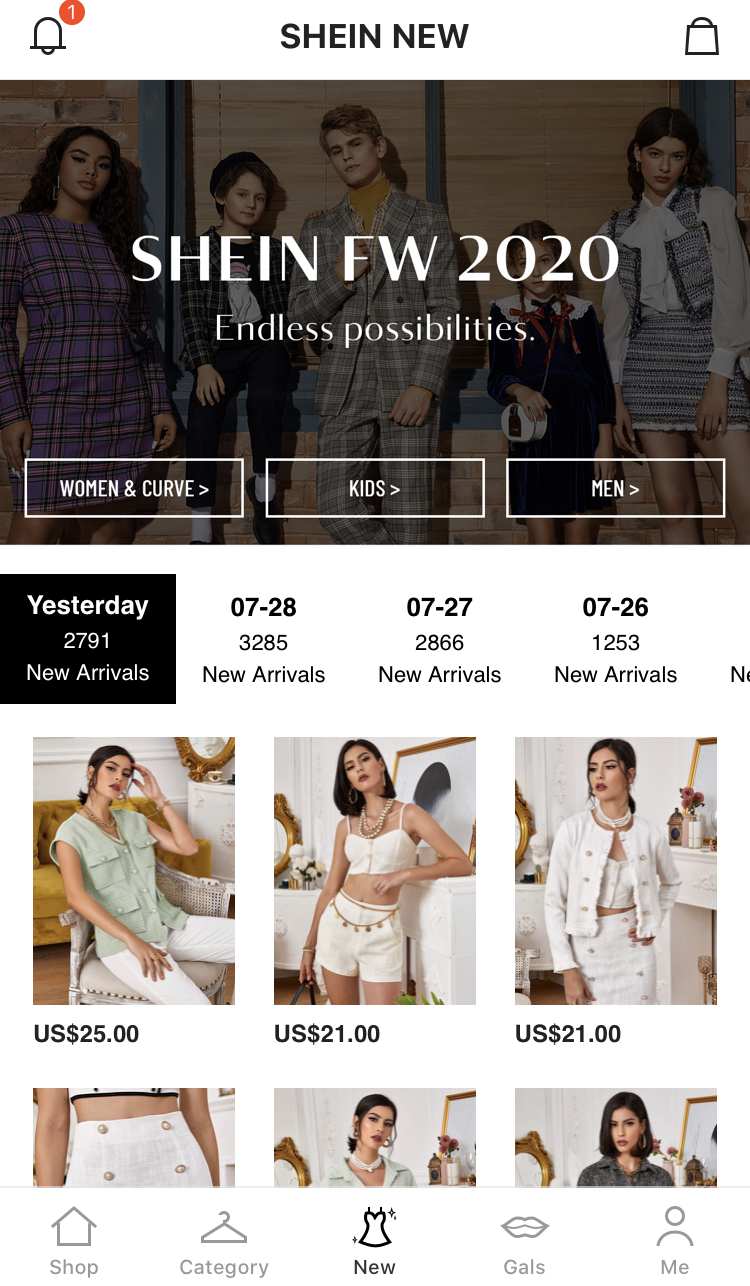Switch to the 07-28 arrivals tab
This screenshot has width=750, height=1286.
click(x=264, y=640)
